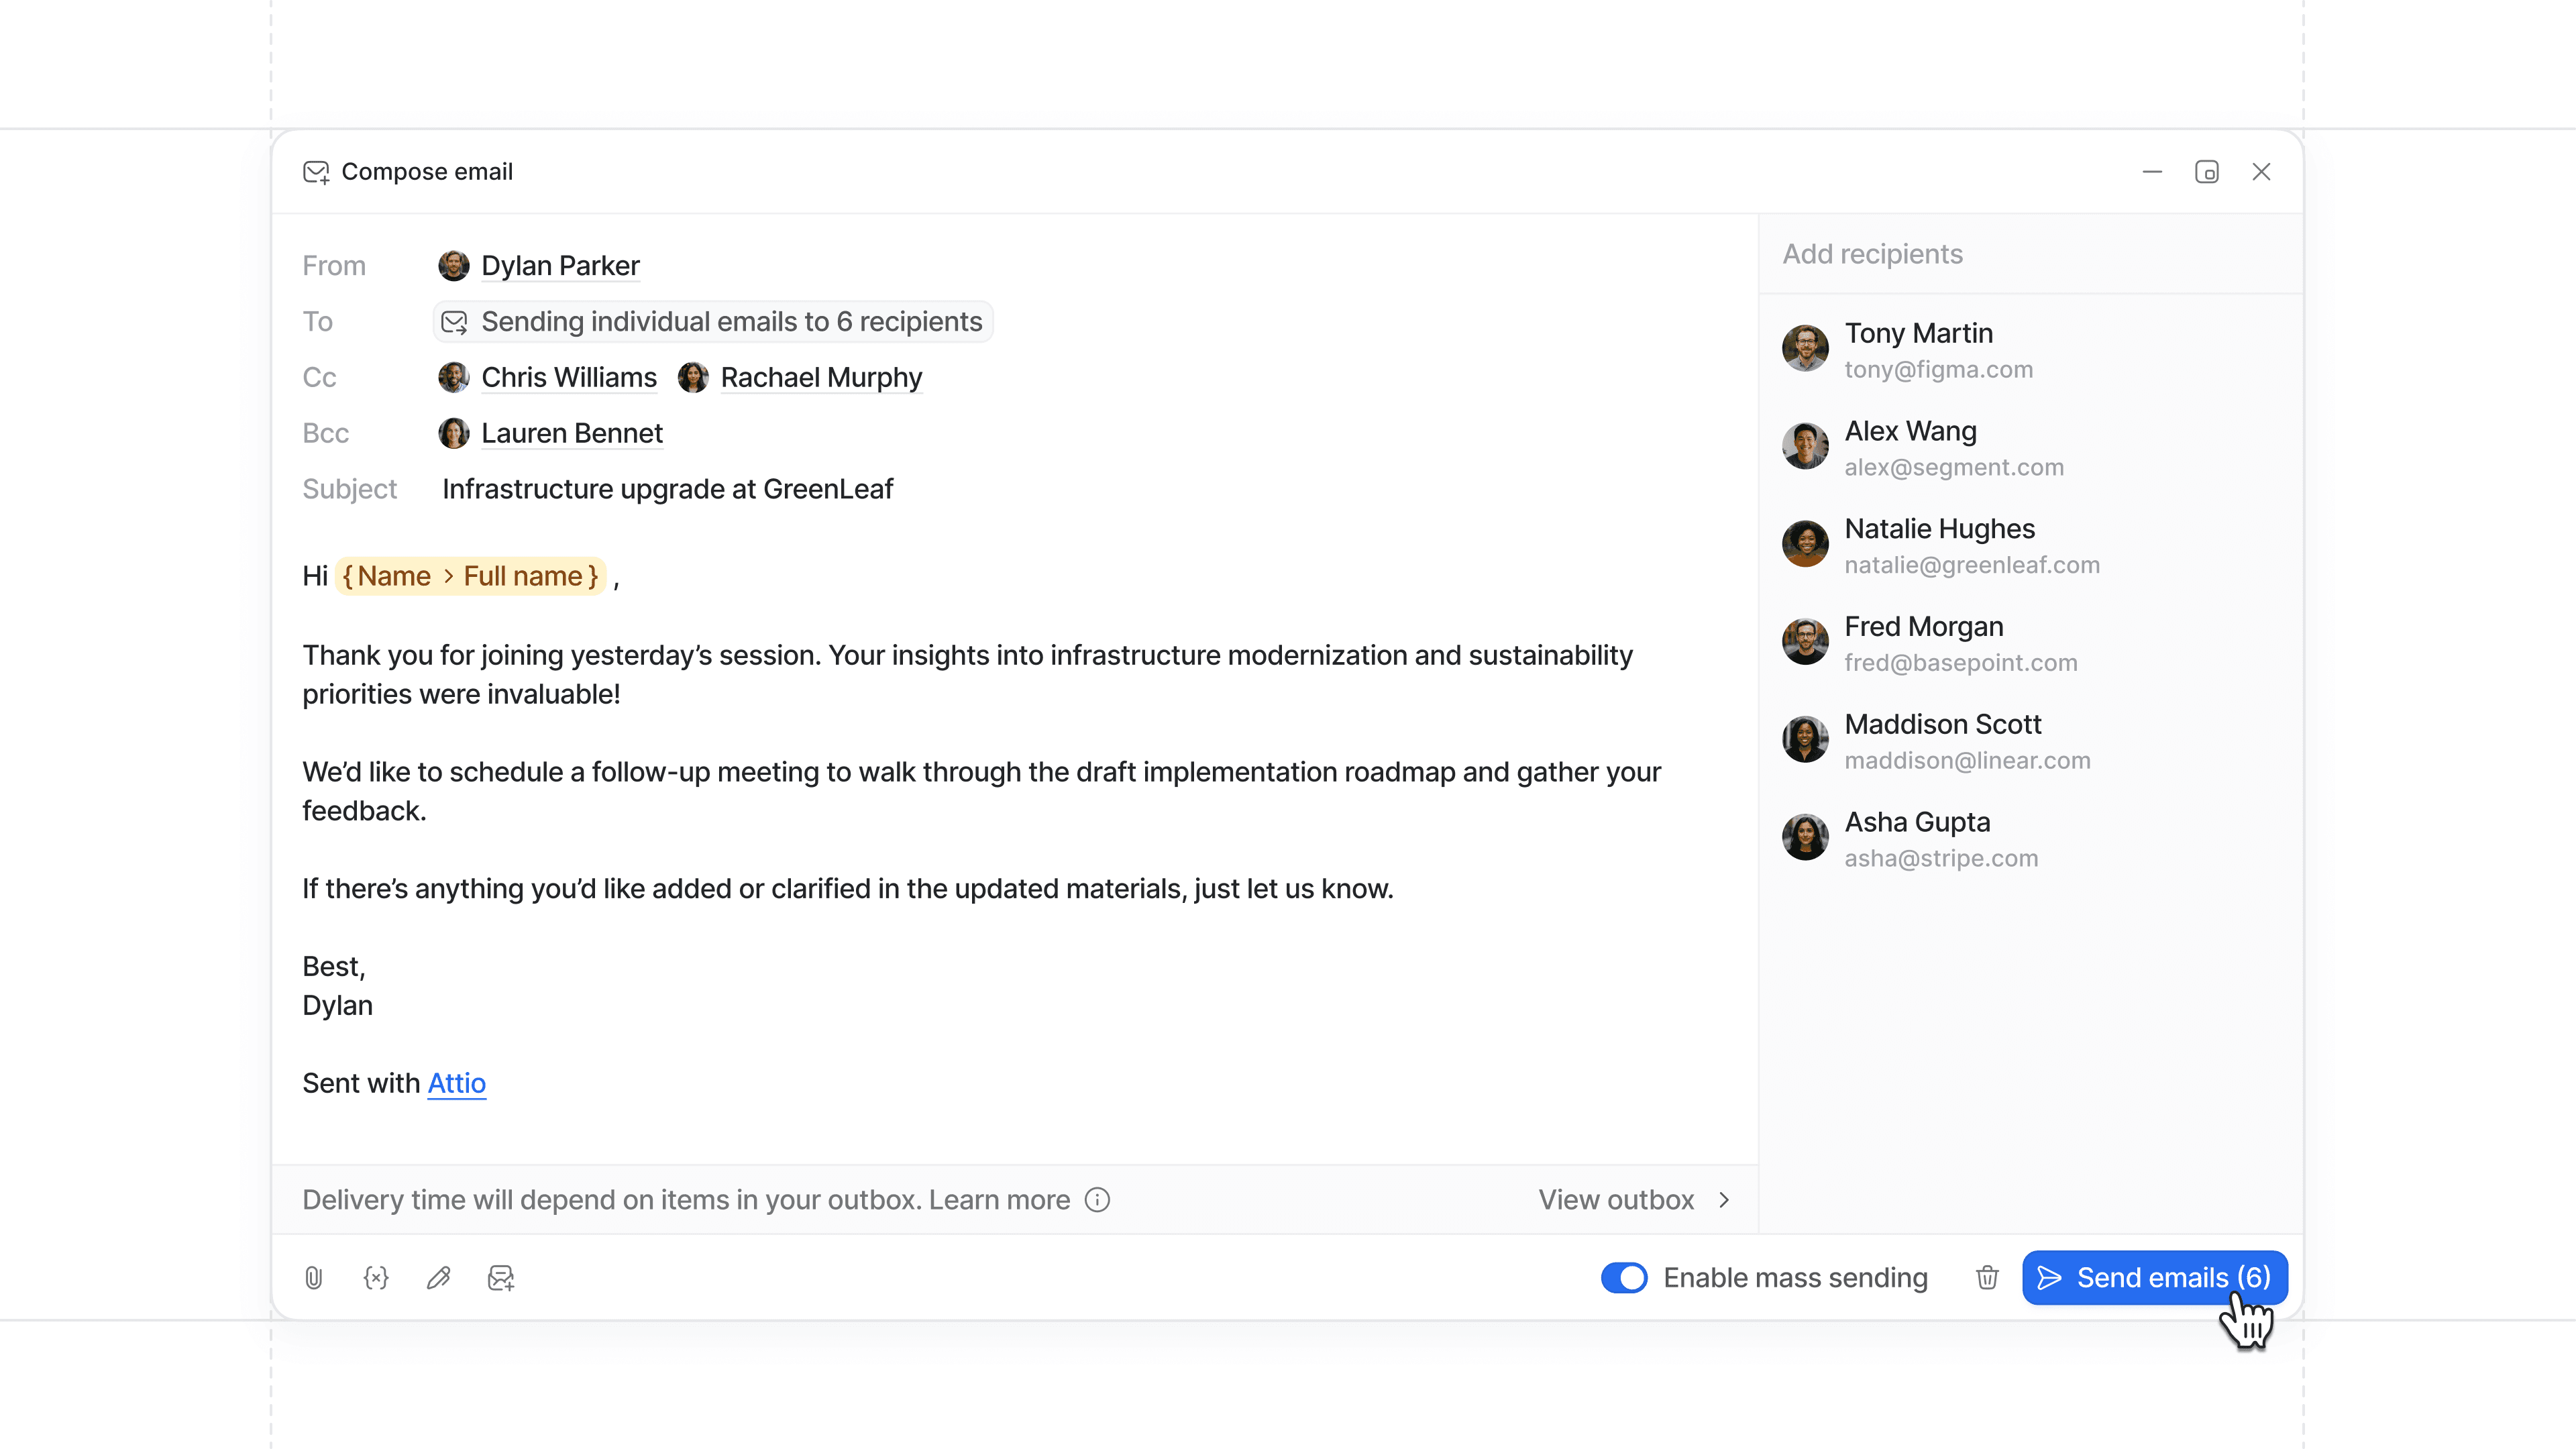Click the Subject field text

[668, 489]
